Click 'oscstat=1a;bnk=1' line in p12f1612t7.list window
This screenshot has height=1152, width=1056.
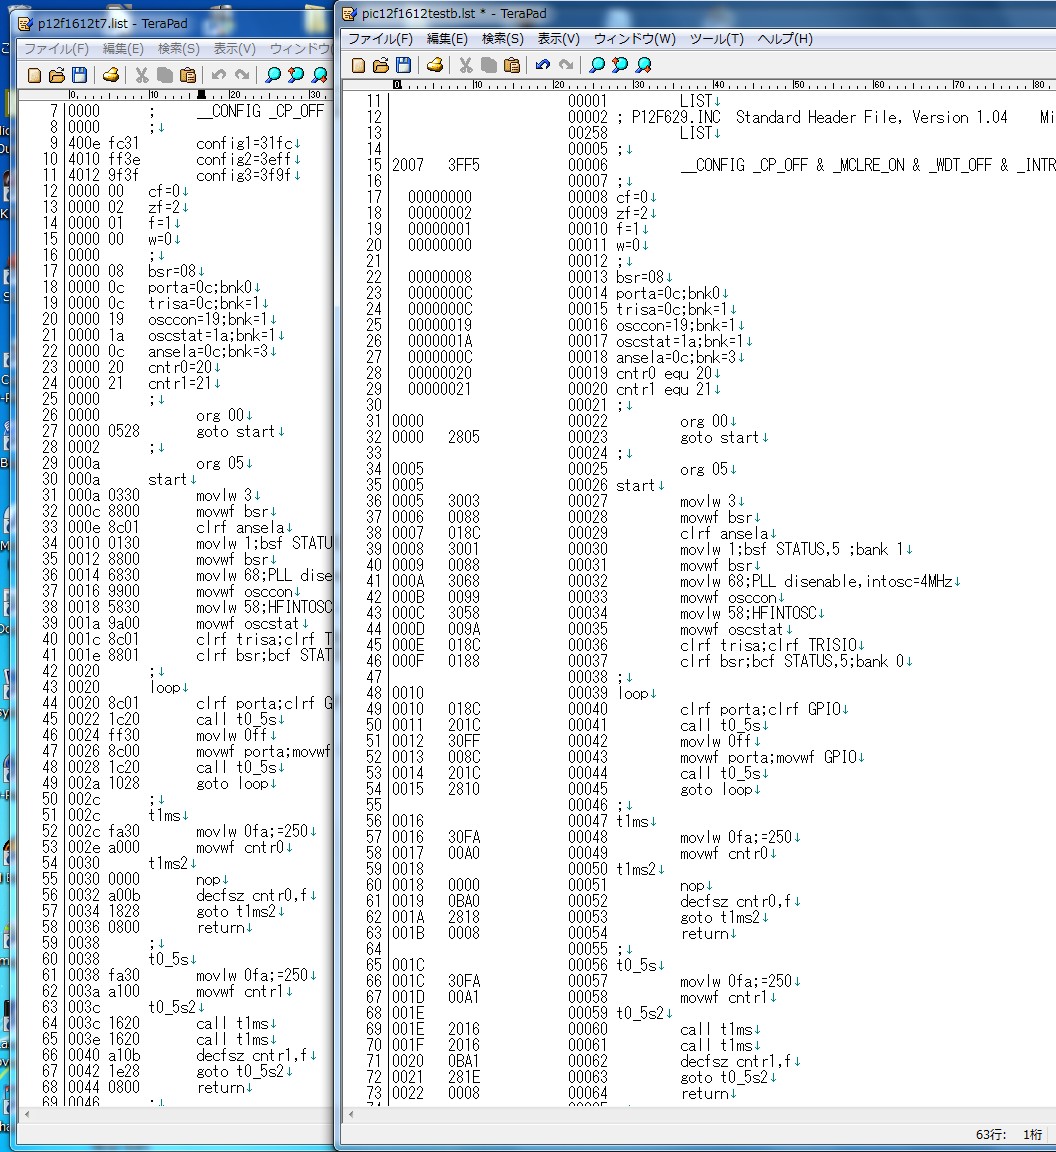(212, 335)
